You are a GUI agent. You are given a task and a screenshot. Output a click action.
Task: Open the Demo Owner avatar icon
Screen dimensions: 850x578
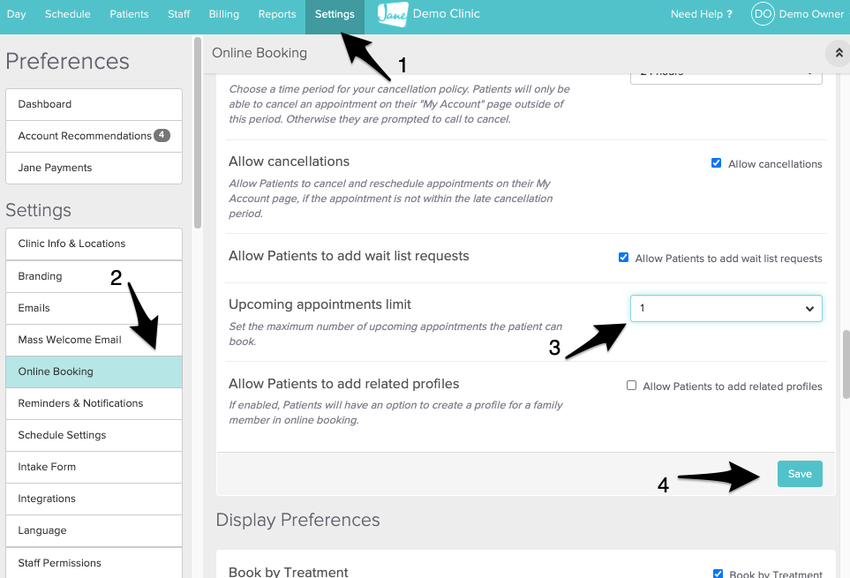762,14
